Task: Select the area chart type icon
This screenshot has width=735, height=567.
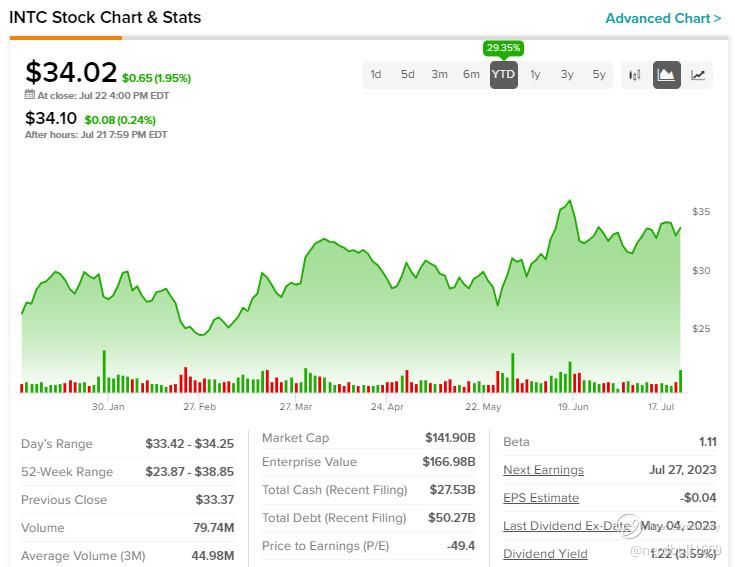Action: (x=667, y=75)
